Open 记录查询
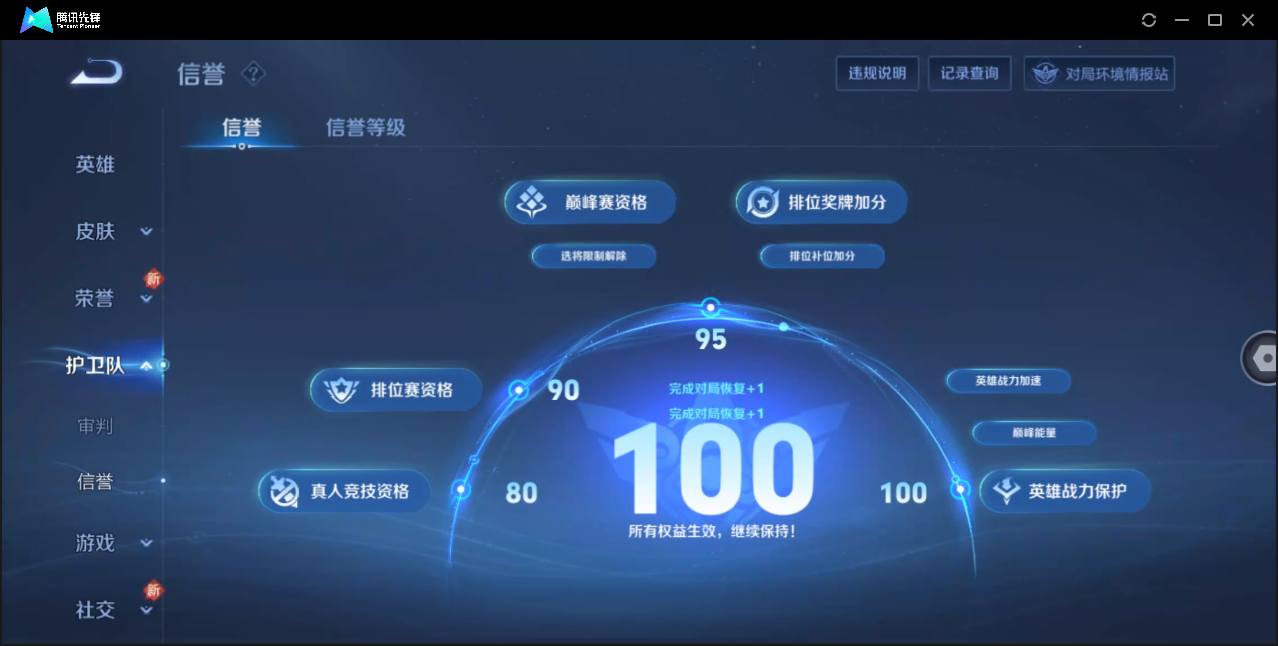Viewport: 1278px width, 646px height. pyautogui.click(x=968, y=72)
